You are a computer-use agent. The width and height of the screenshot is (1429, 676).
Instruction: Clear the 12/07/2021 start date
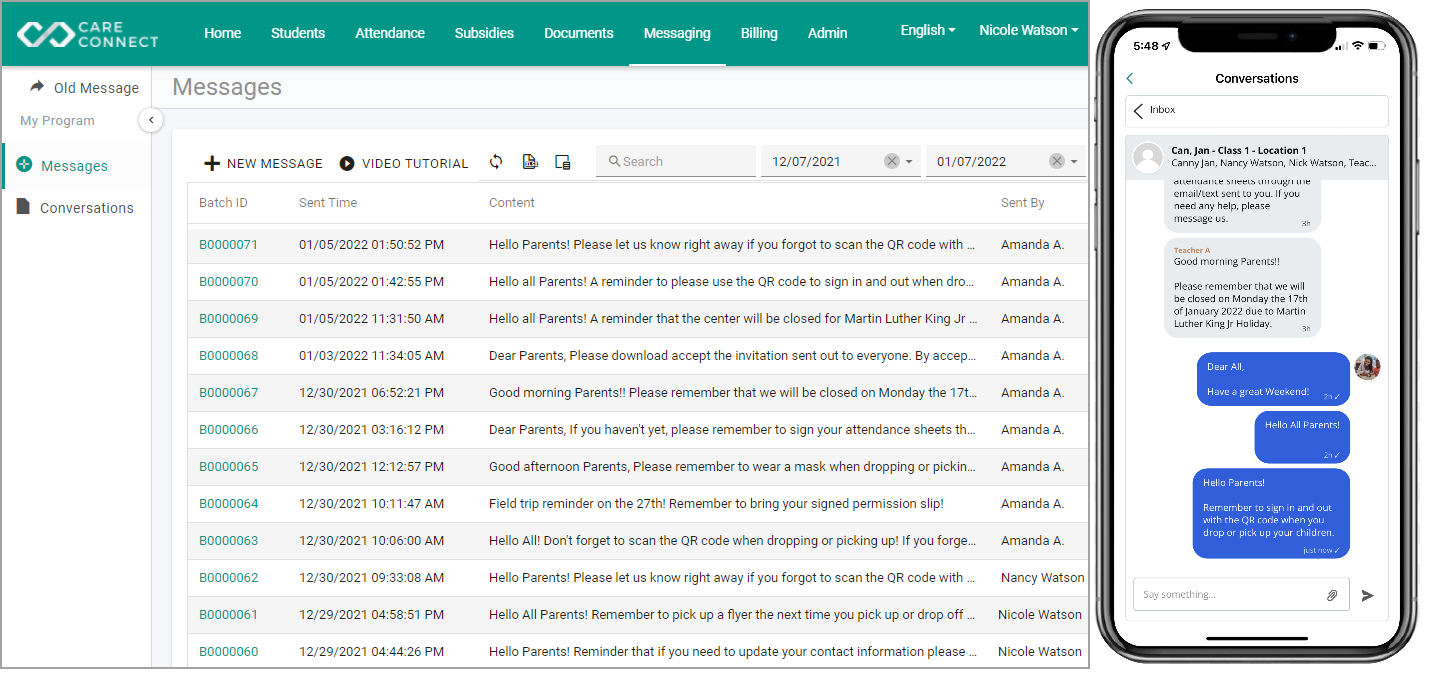[x=892, y=161]
